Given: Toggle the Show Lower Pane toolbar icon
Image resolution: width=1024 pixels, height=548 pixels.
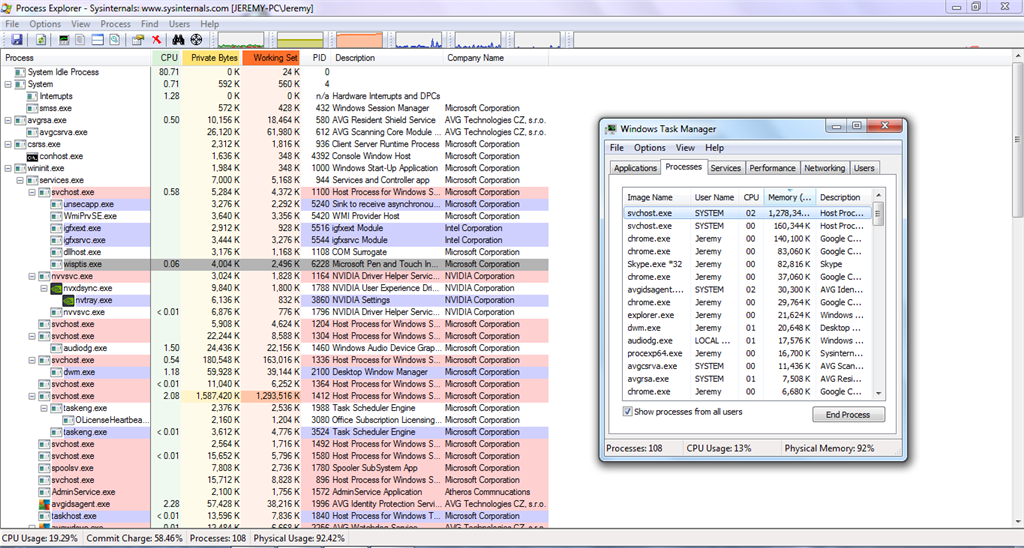Looking at the screenshot, I should pos(97,40).
